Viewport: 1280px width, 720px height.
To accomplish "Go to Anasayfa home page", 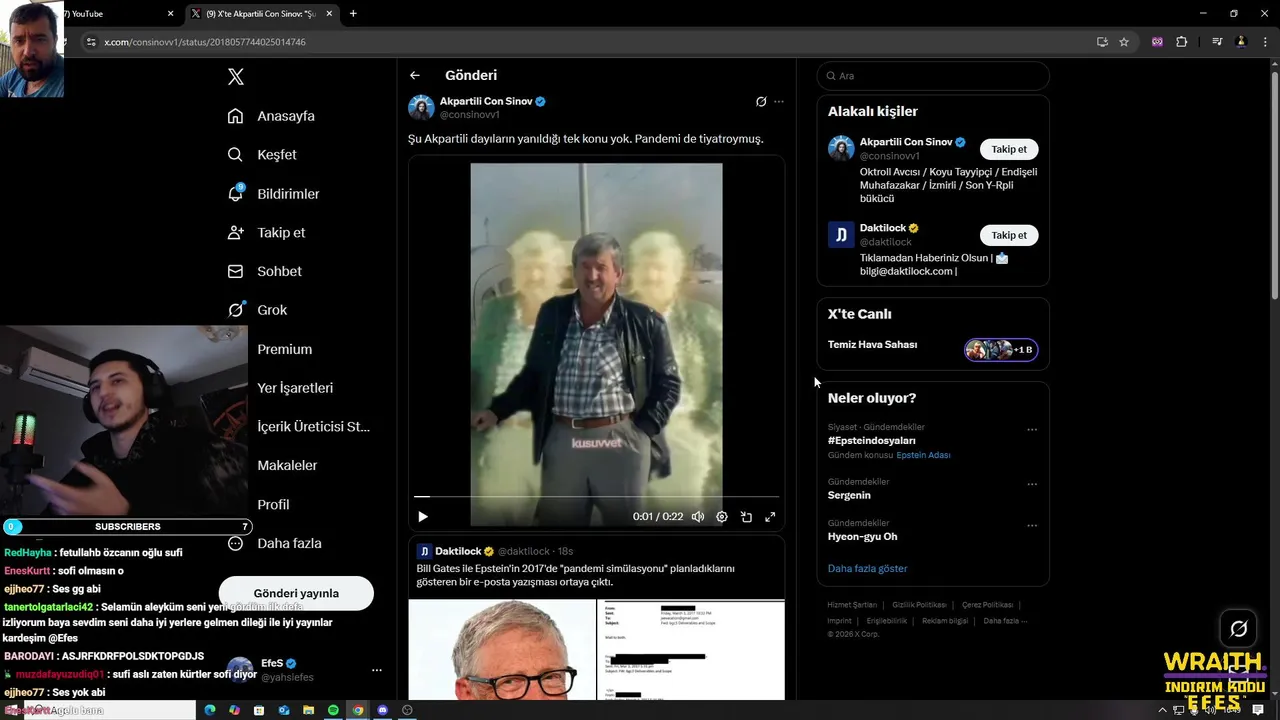I will click(271, 116).
